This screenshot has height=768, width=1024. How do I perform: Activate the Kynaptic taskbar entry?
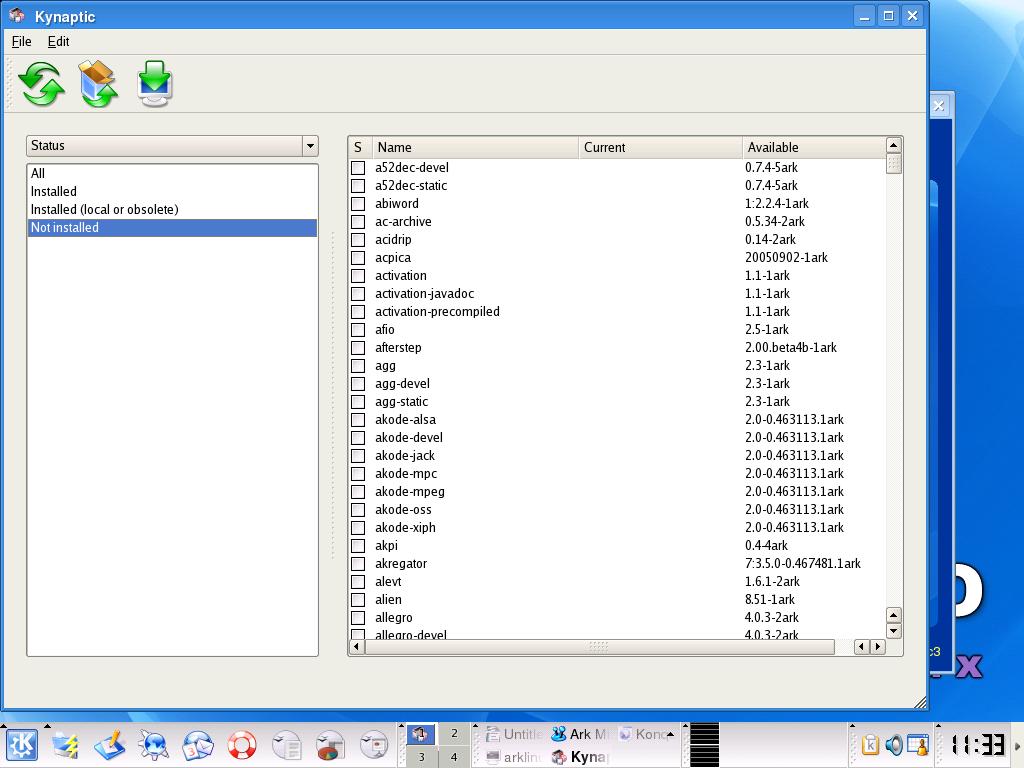(x=581, y=757)
